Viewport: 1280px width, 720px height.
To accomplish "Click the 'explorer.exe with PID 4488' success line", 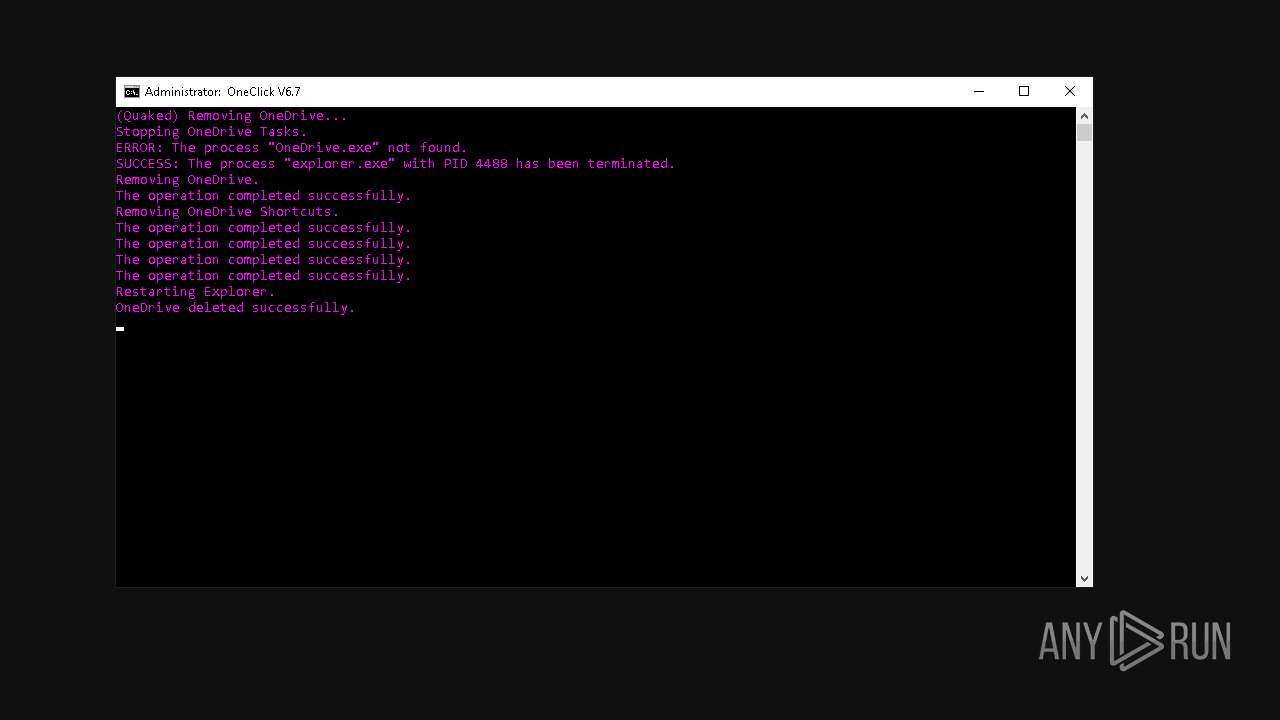I will (x=396, y=164).
